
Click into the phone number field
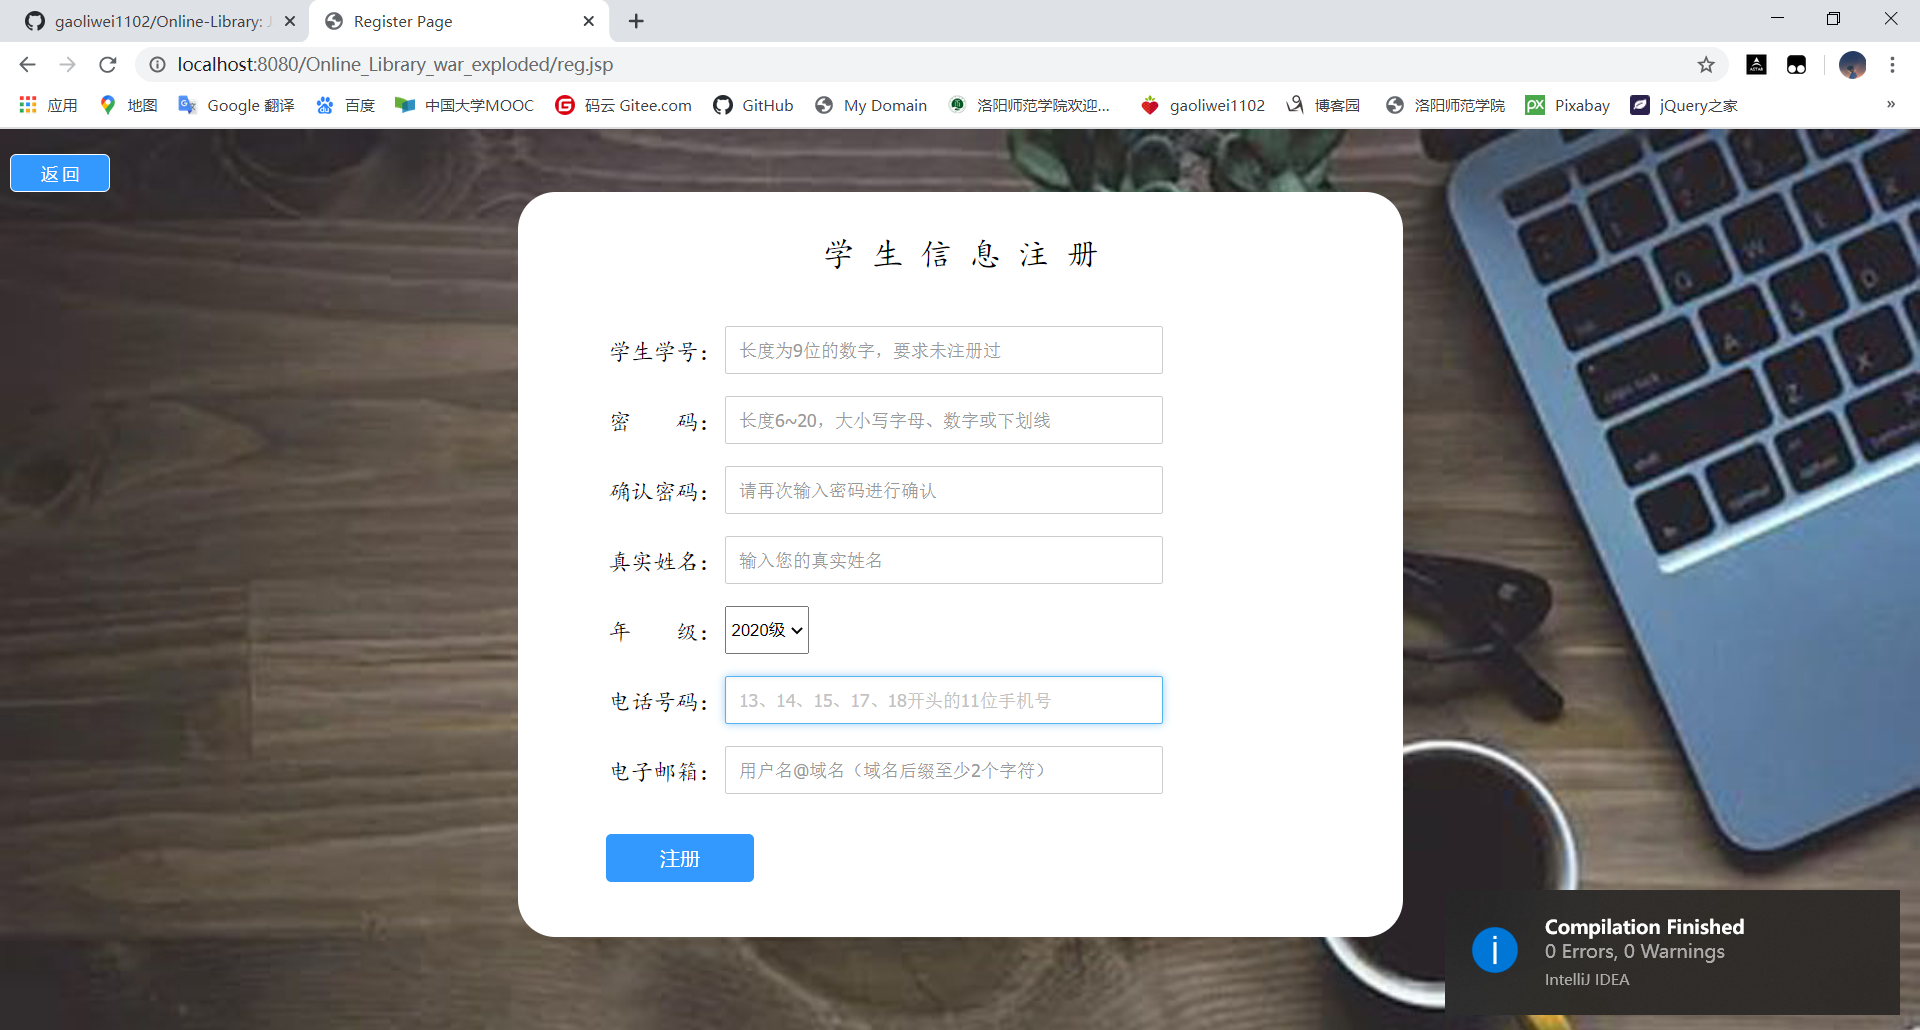pos(942,700)
